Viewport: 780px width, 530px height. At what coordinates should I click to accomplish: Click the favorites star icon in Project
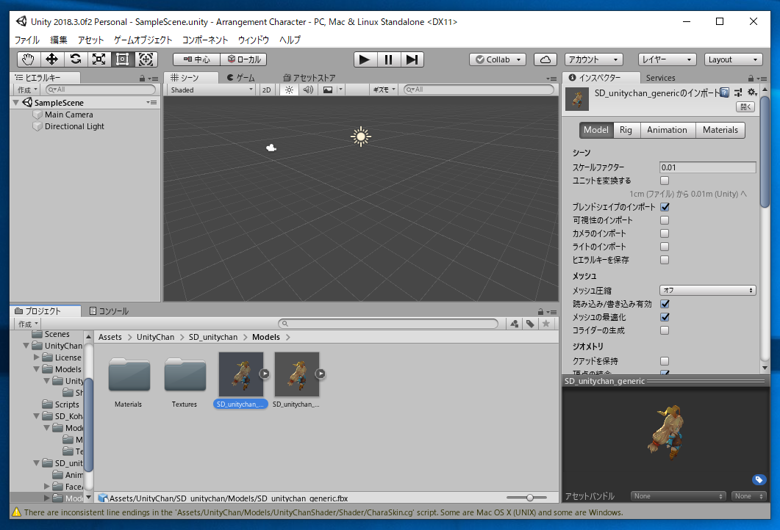546,324
